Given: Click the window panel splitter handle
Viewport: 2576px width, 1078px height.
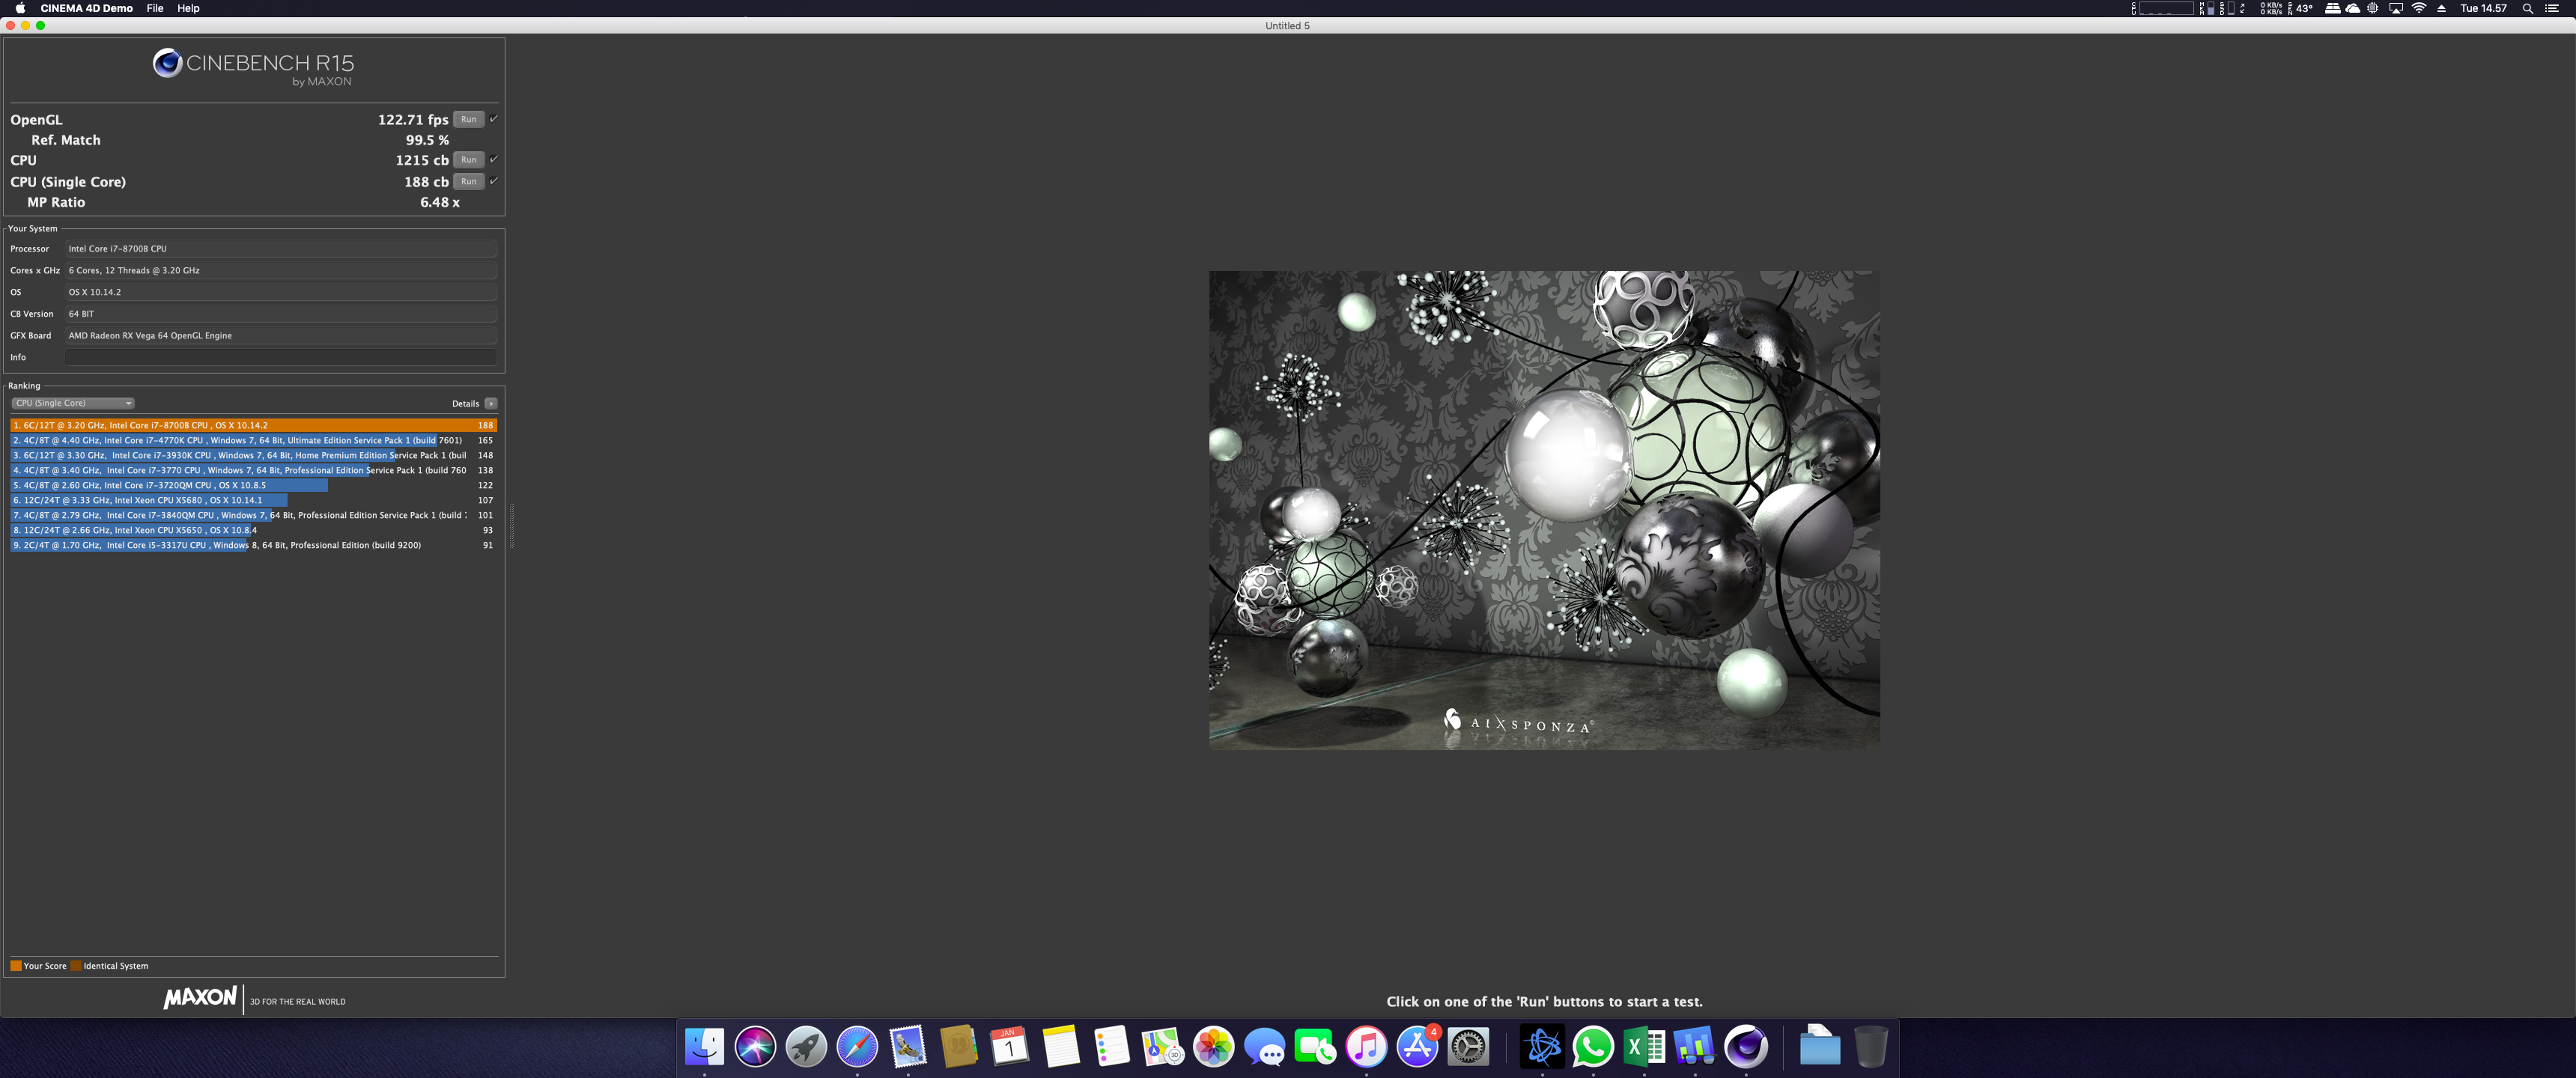Looking at the screenshot, I should tap(512, 526).
